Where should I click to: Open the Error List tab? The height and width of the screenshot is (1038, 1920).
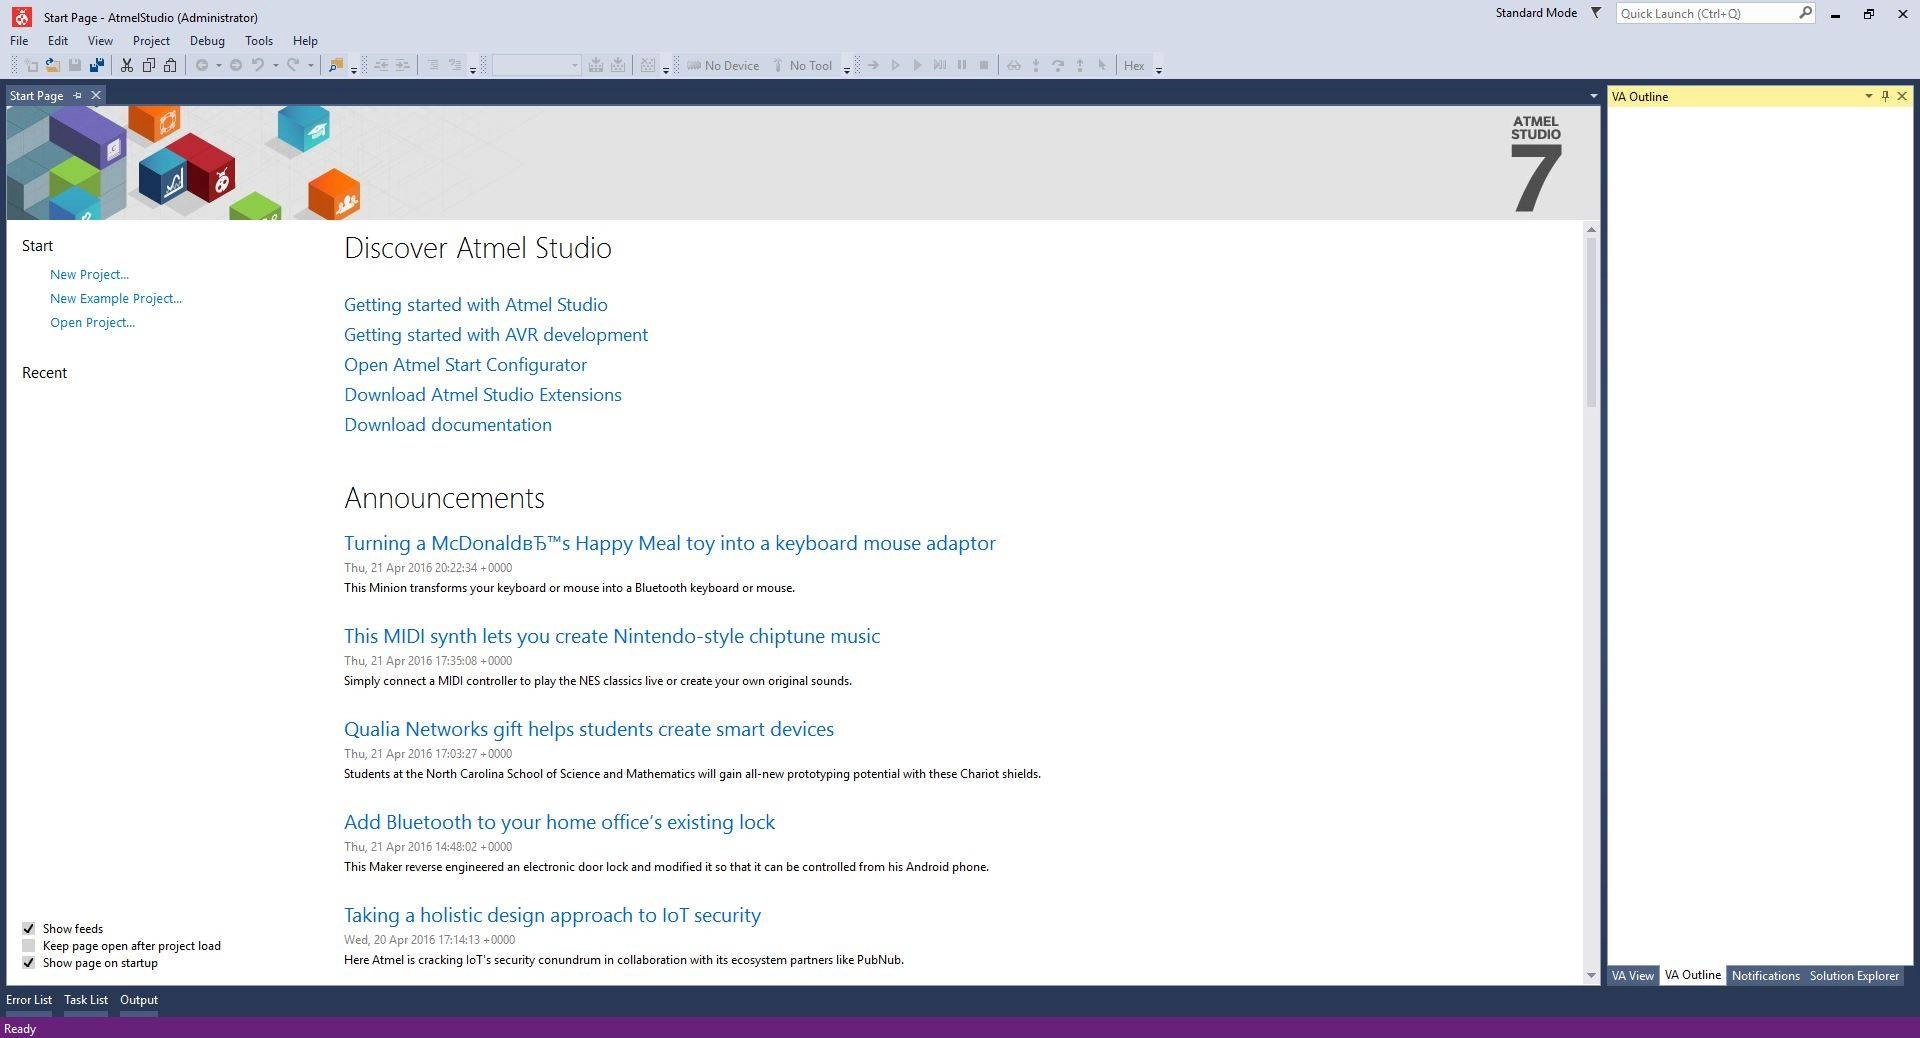click(29, 999)
